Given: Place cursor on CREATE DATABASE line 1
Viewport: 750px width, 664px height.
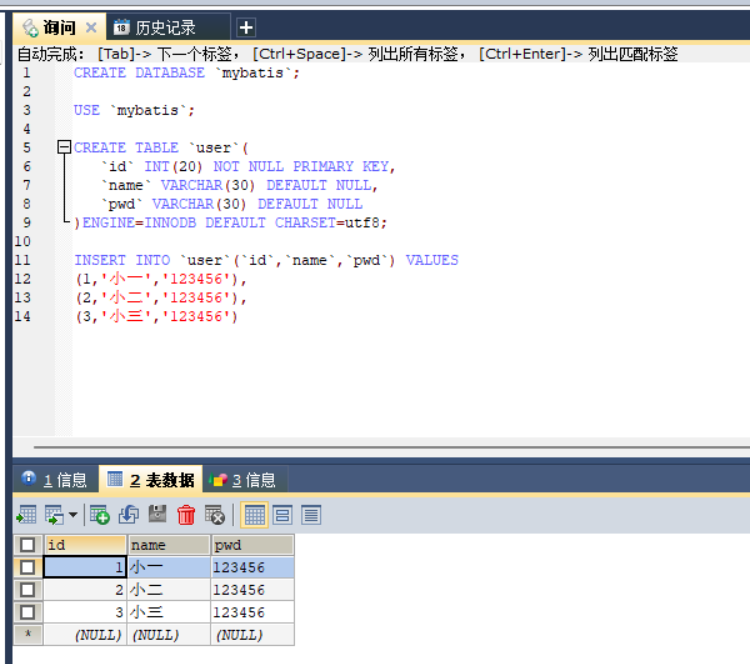Looking at the screenshot, I should tap(187, 73).
